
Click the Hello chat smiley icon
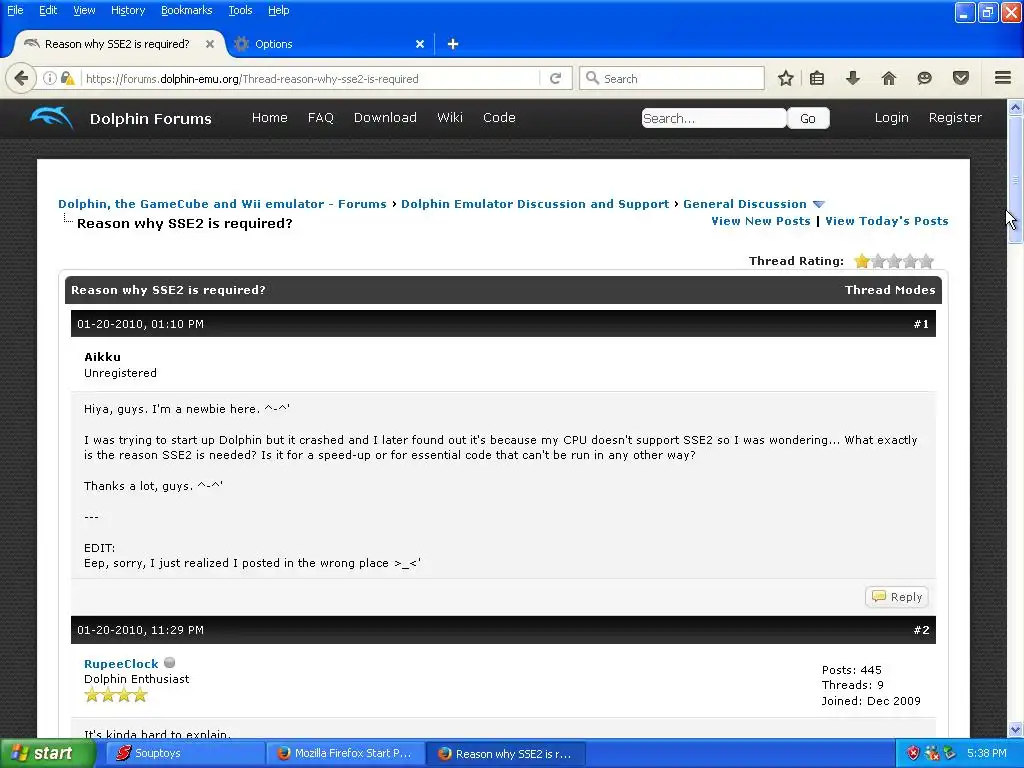(x=924, y=78)
